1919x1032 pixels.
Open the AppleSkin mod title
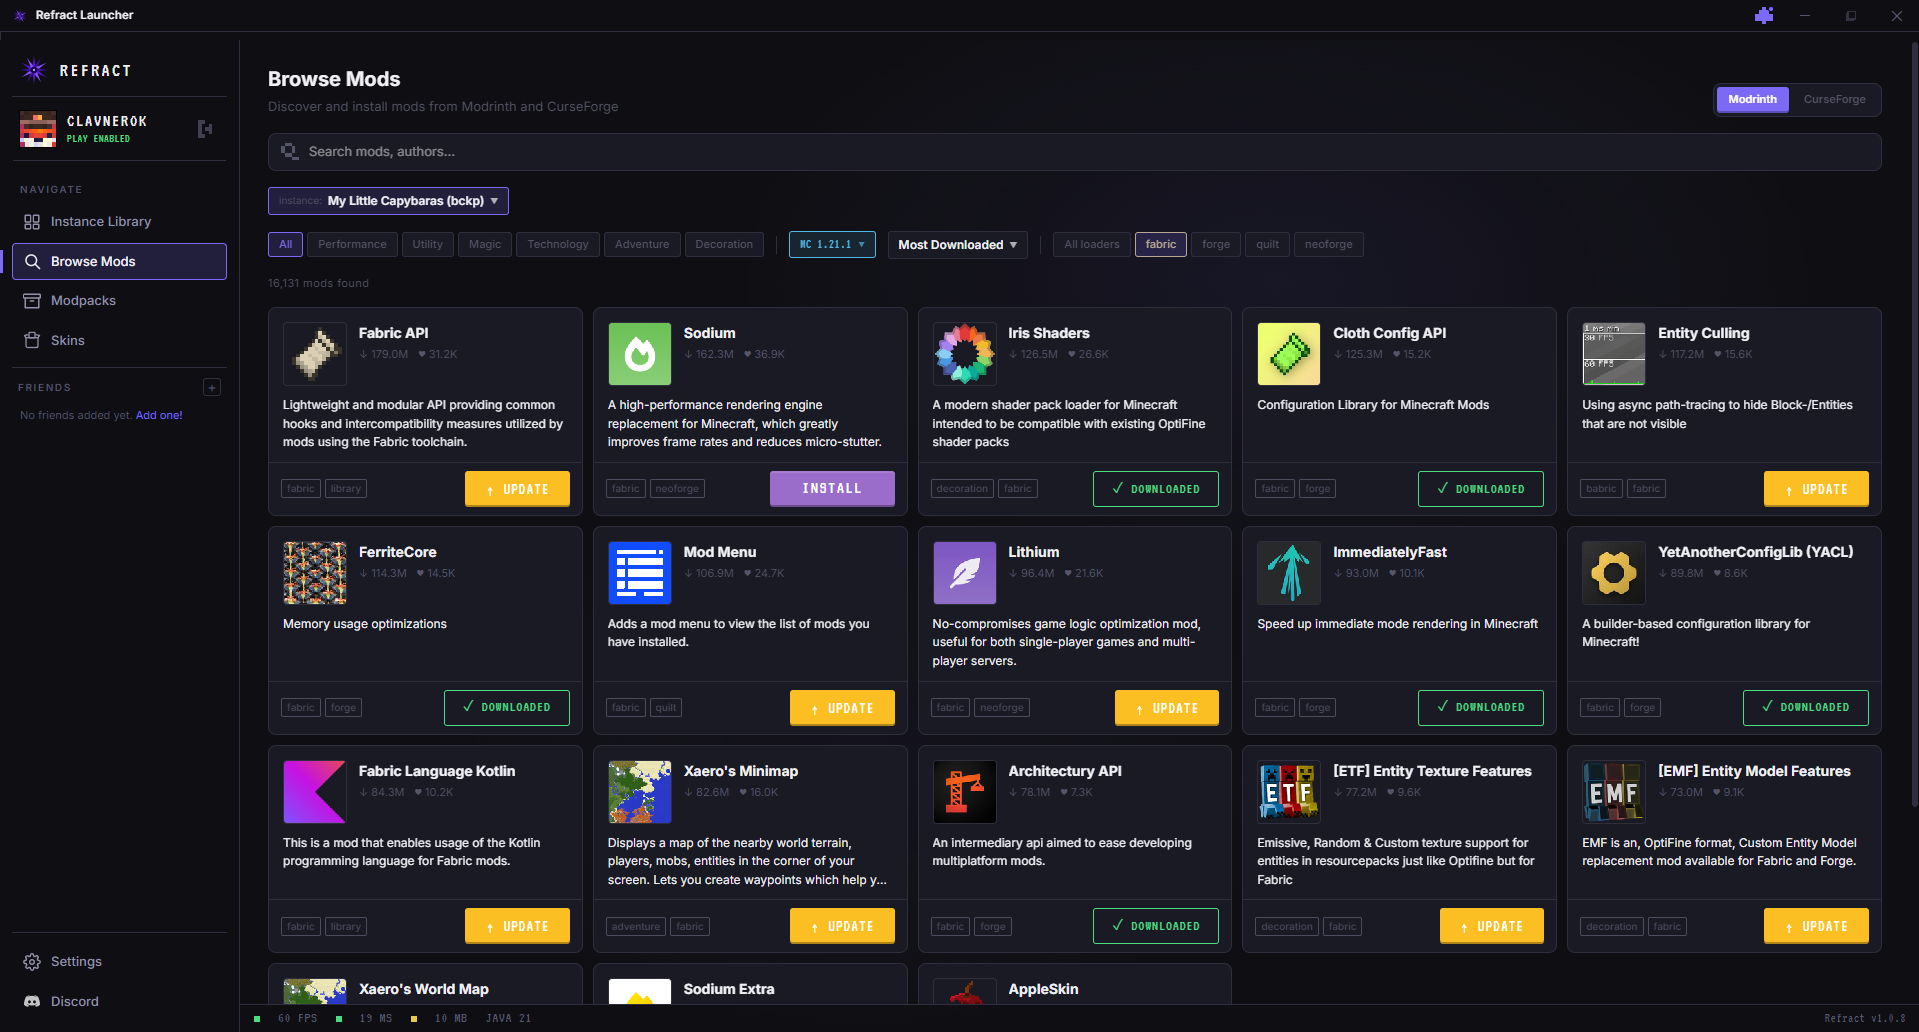point(1043,989)
